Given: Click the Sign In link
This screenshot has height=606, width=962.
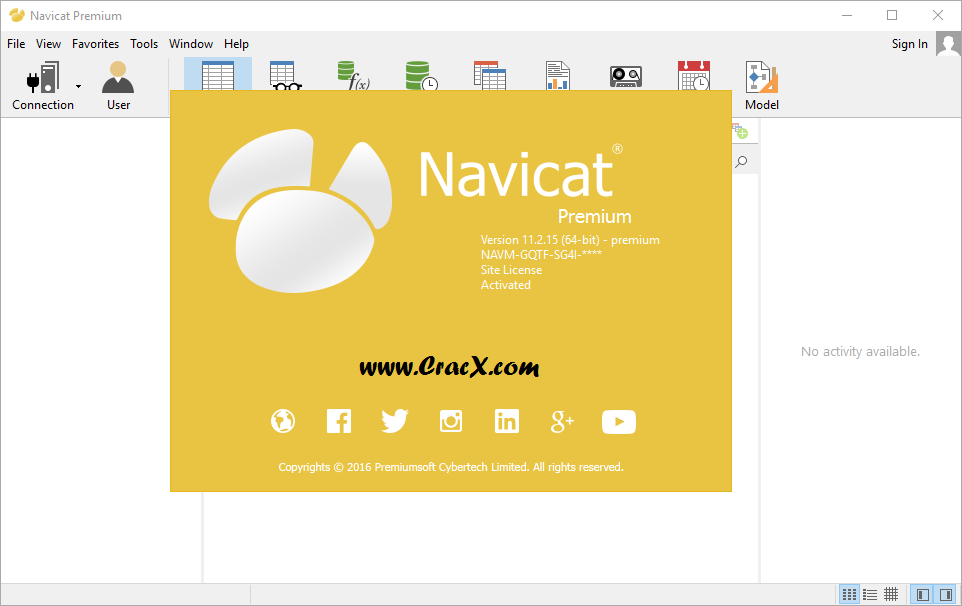Looking at the screenshot, I should tap(909, 44).
